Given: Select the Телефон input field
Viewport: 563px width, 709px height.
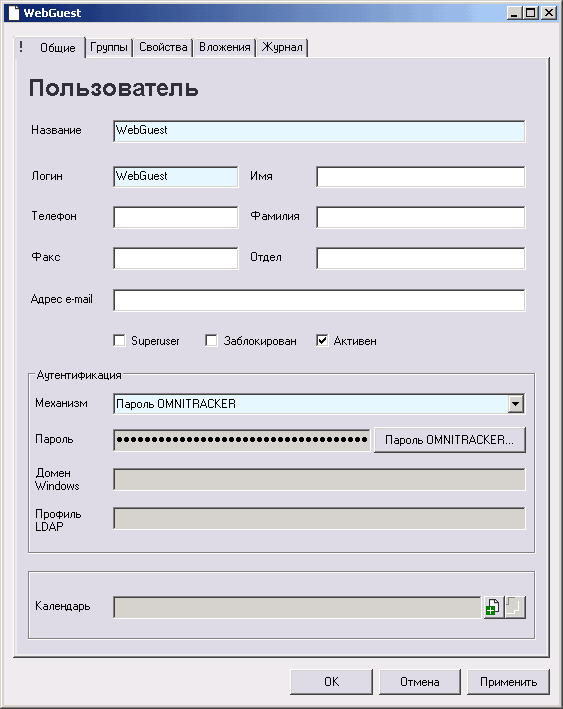Looking at the screenshot, I should 175,217.
